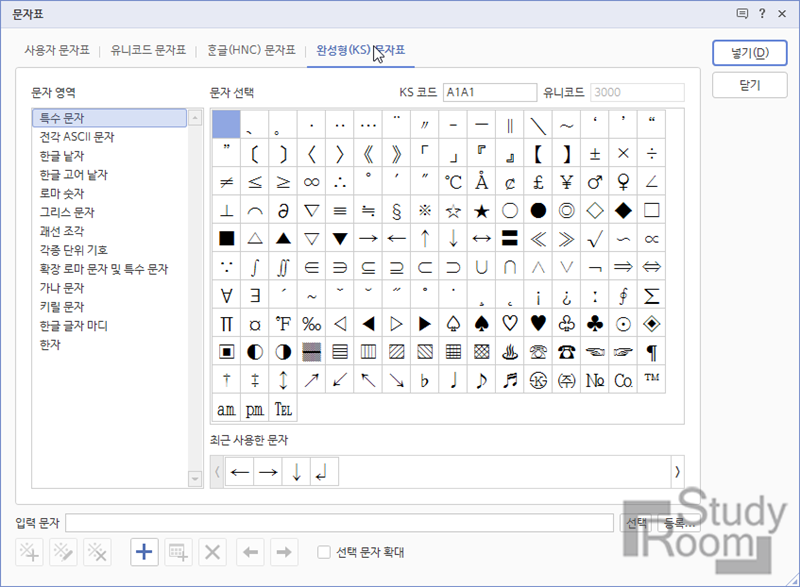Select the female sign ♀ character
This screenshot has width=800, height=587.
[x=623, y=182]
